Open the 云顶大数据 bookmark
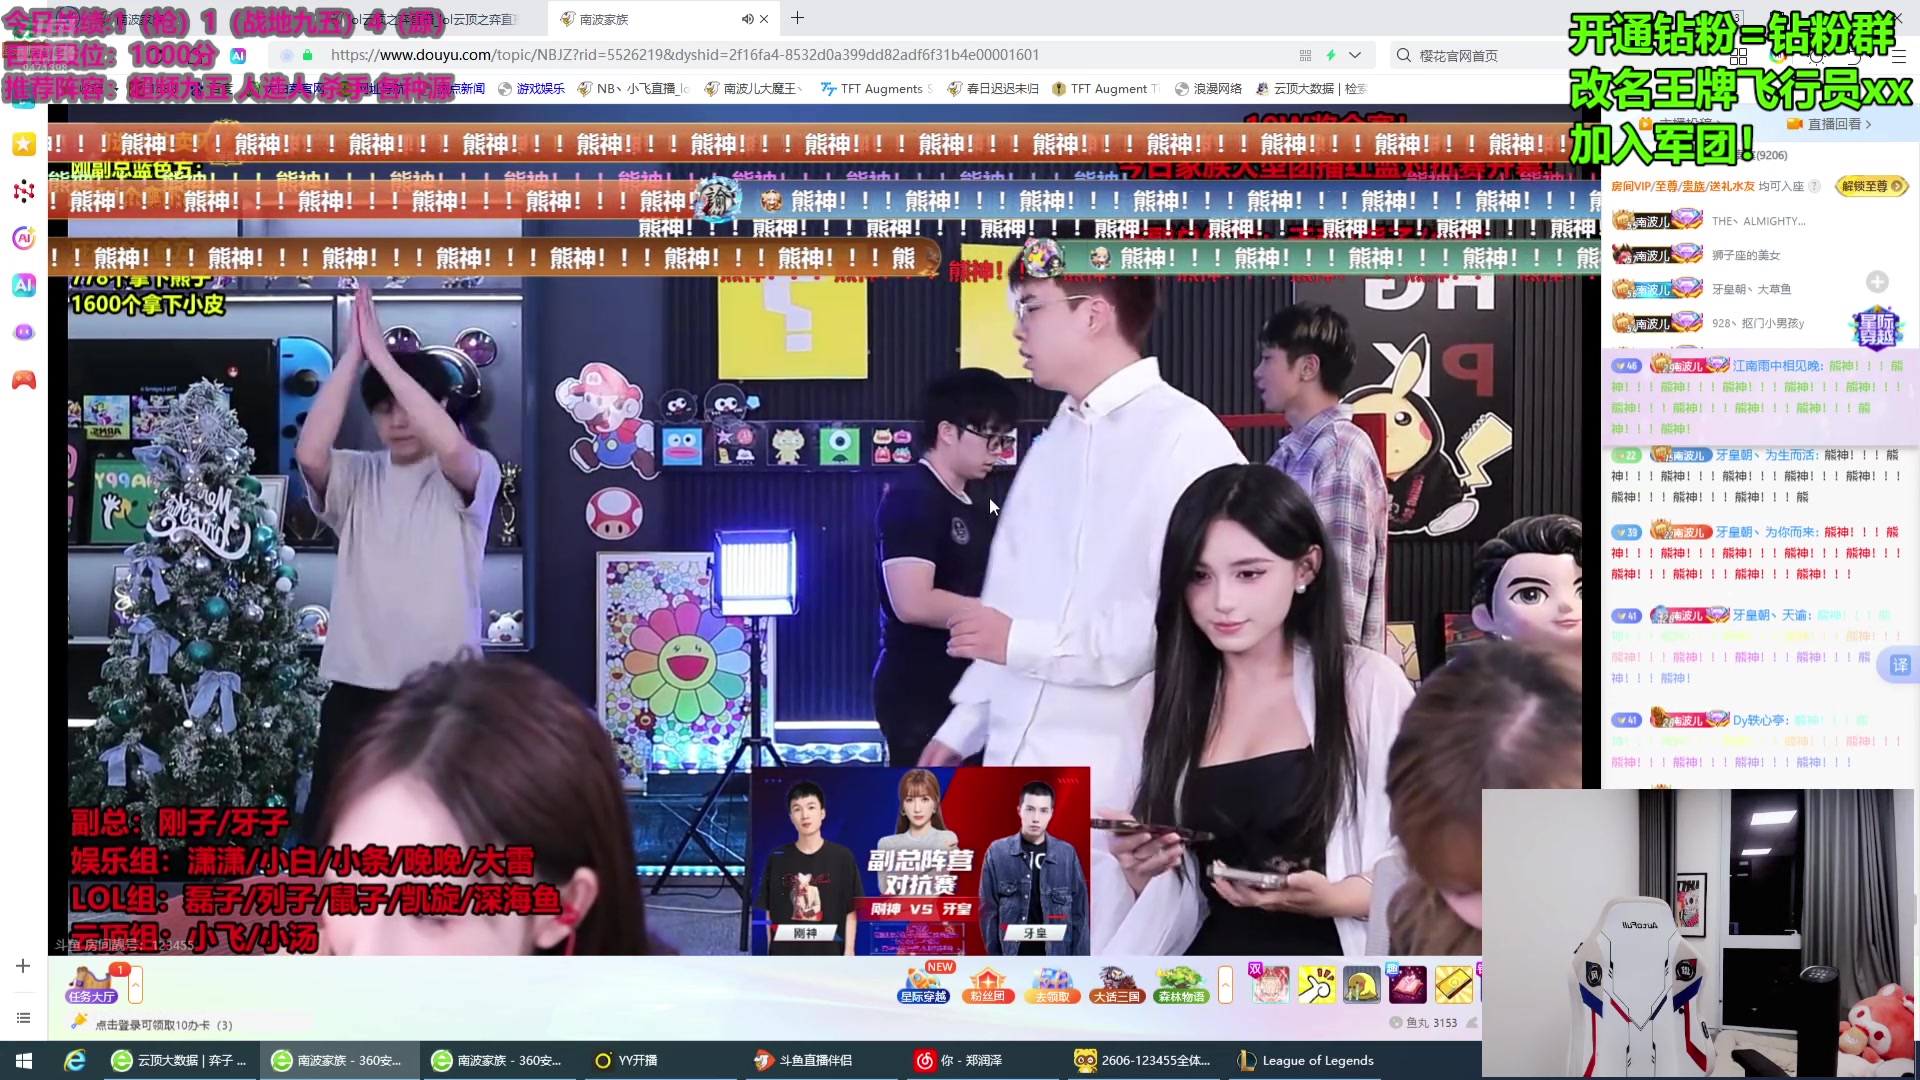 coord(1311,89)
